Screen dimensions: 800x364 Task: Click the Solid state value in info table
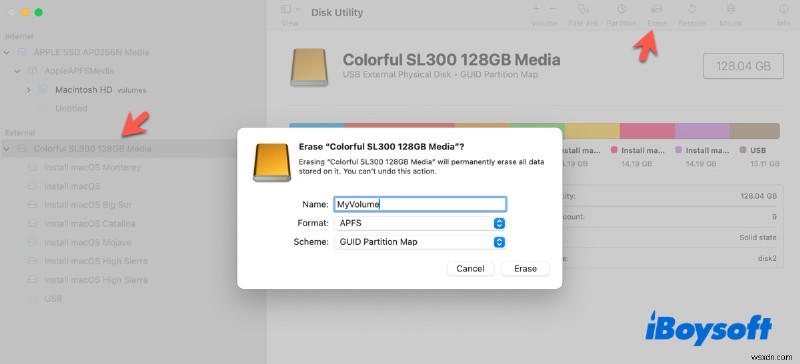tap(758, 237)
